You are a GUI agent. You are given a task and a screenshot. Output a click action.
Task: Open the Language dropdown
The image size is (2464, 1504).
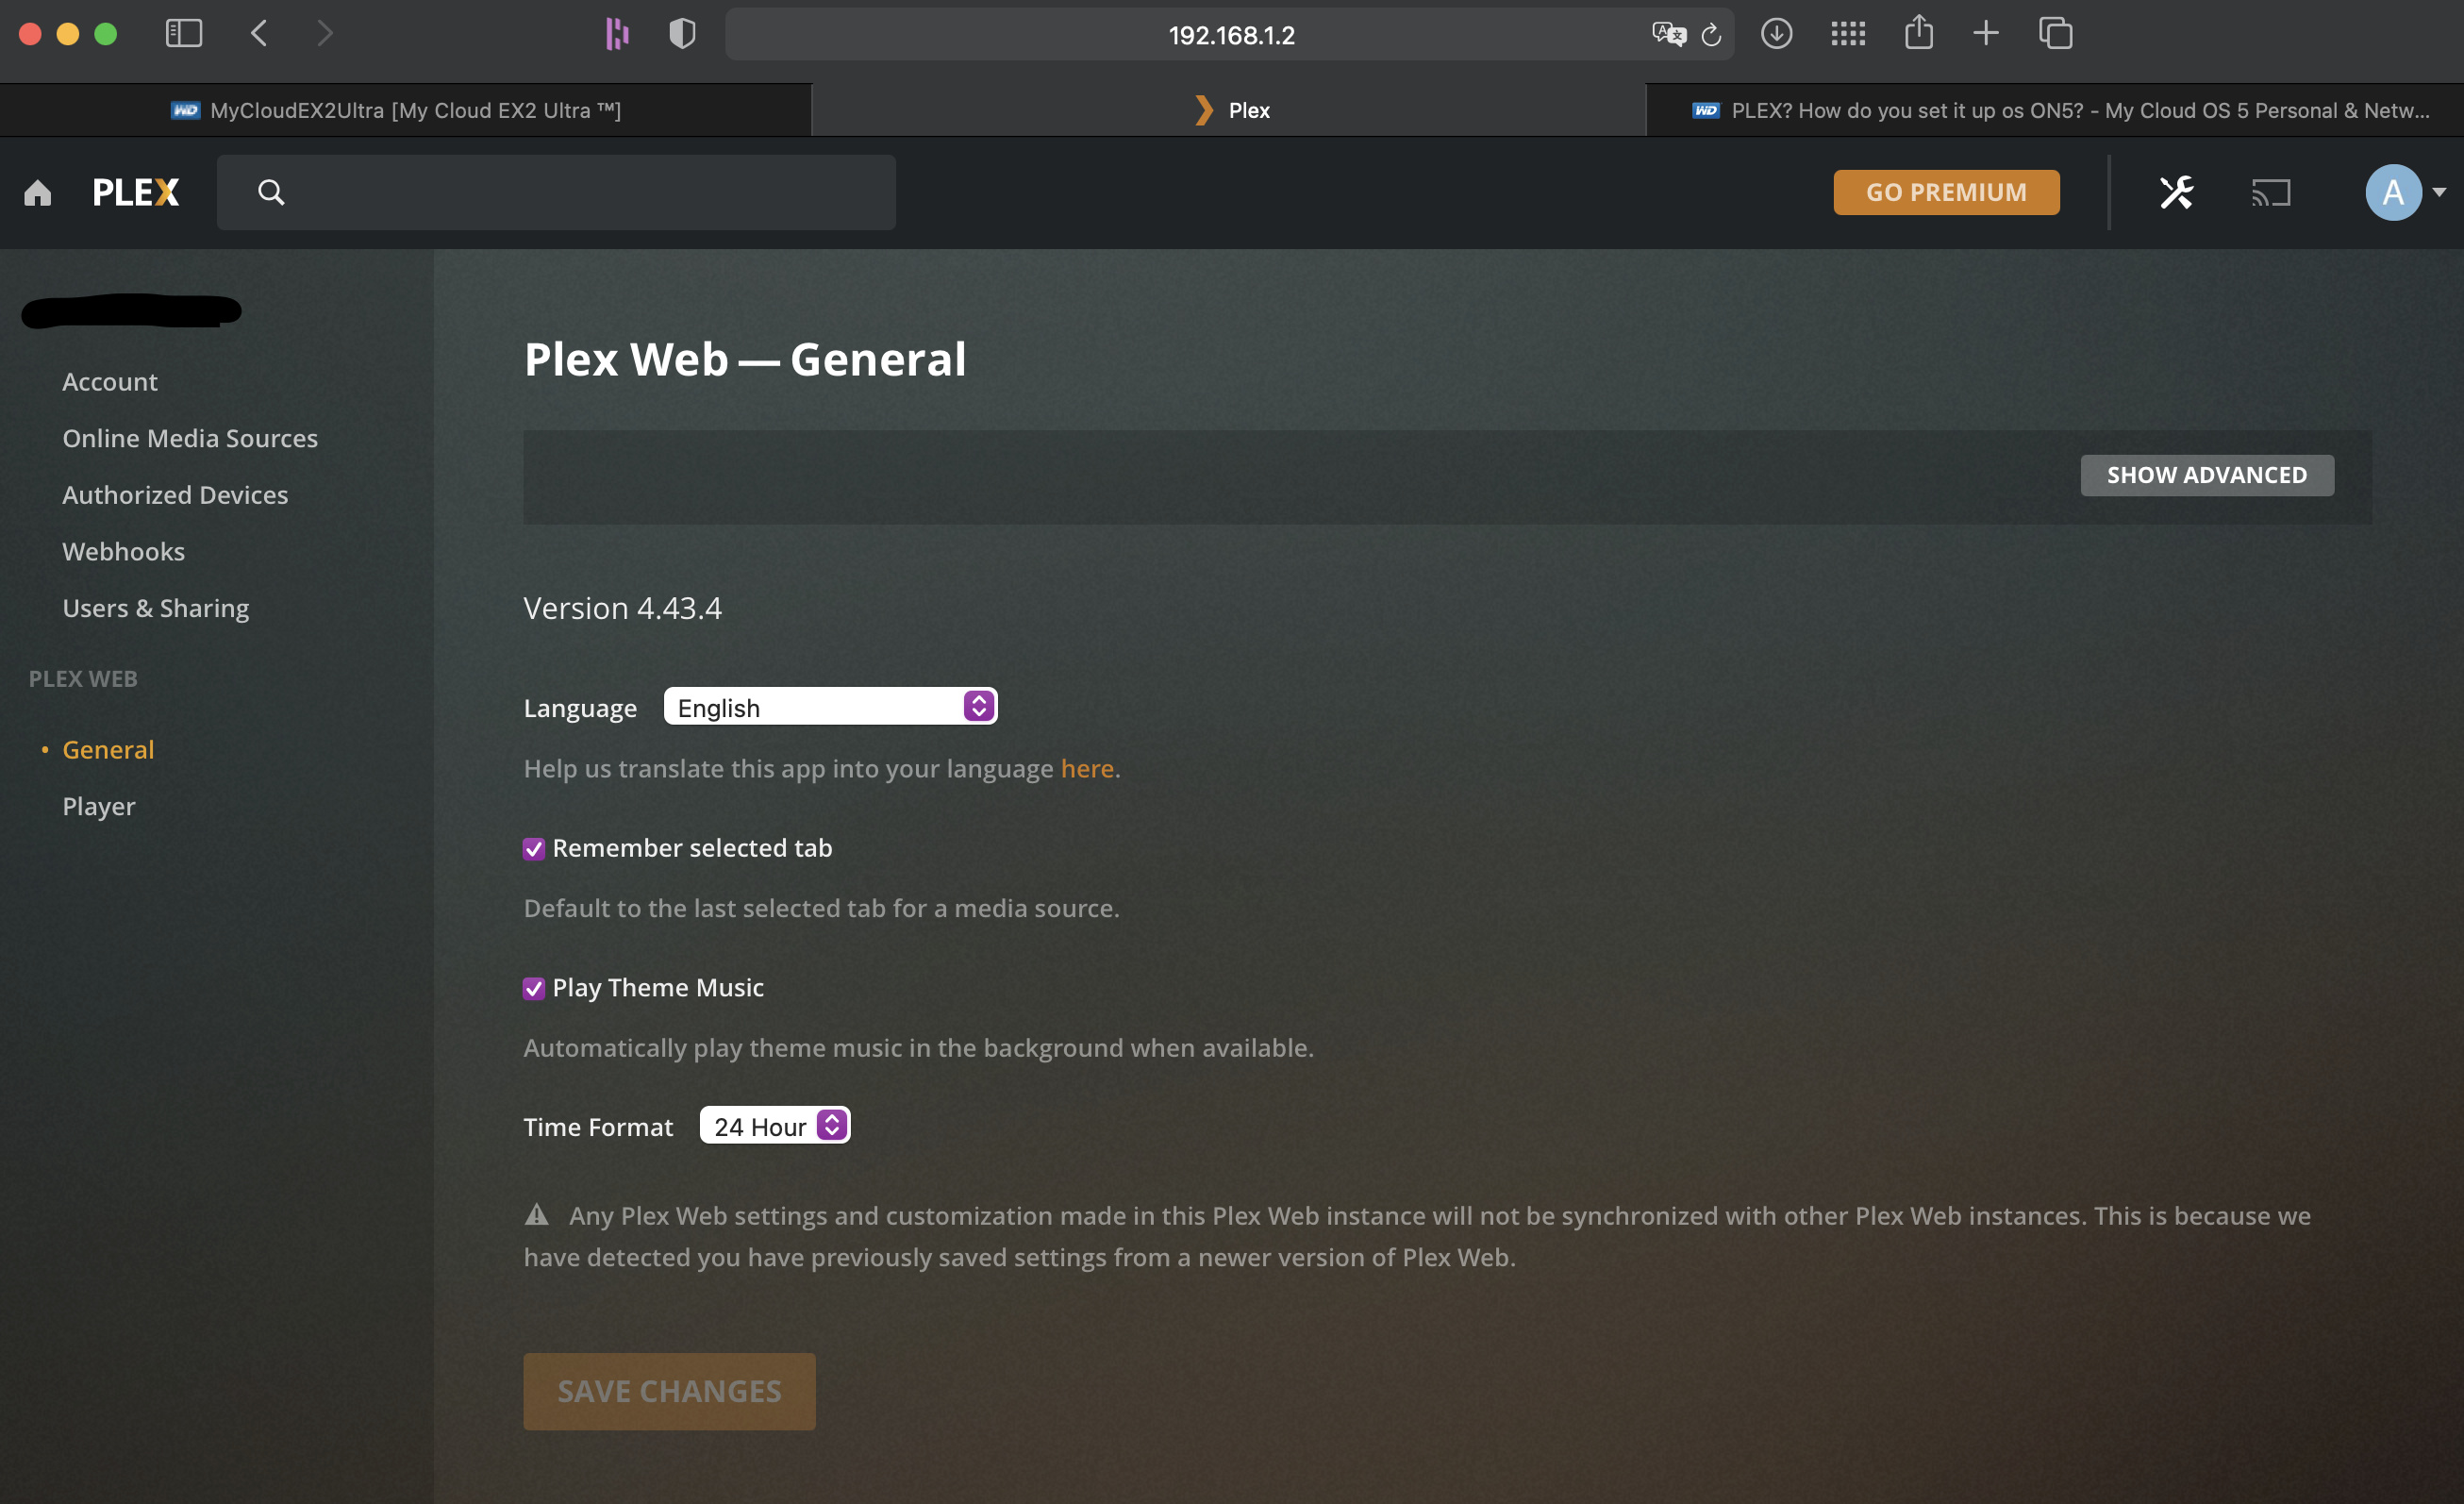pos(830,707)
